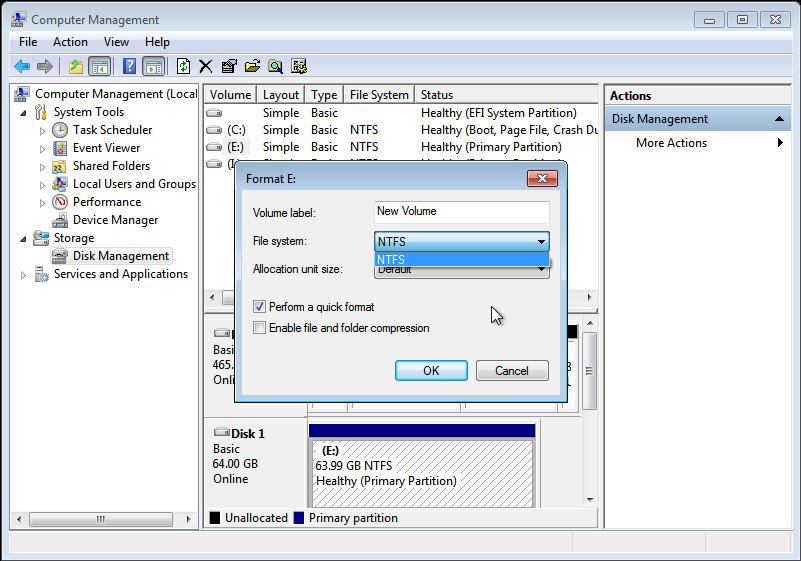Image resolution: width=801 pixels, height=561 pixels.
Task: Click the Explore magnifier toolbar icon
Action: (275, 66)
